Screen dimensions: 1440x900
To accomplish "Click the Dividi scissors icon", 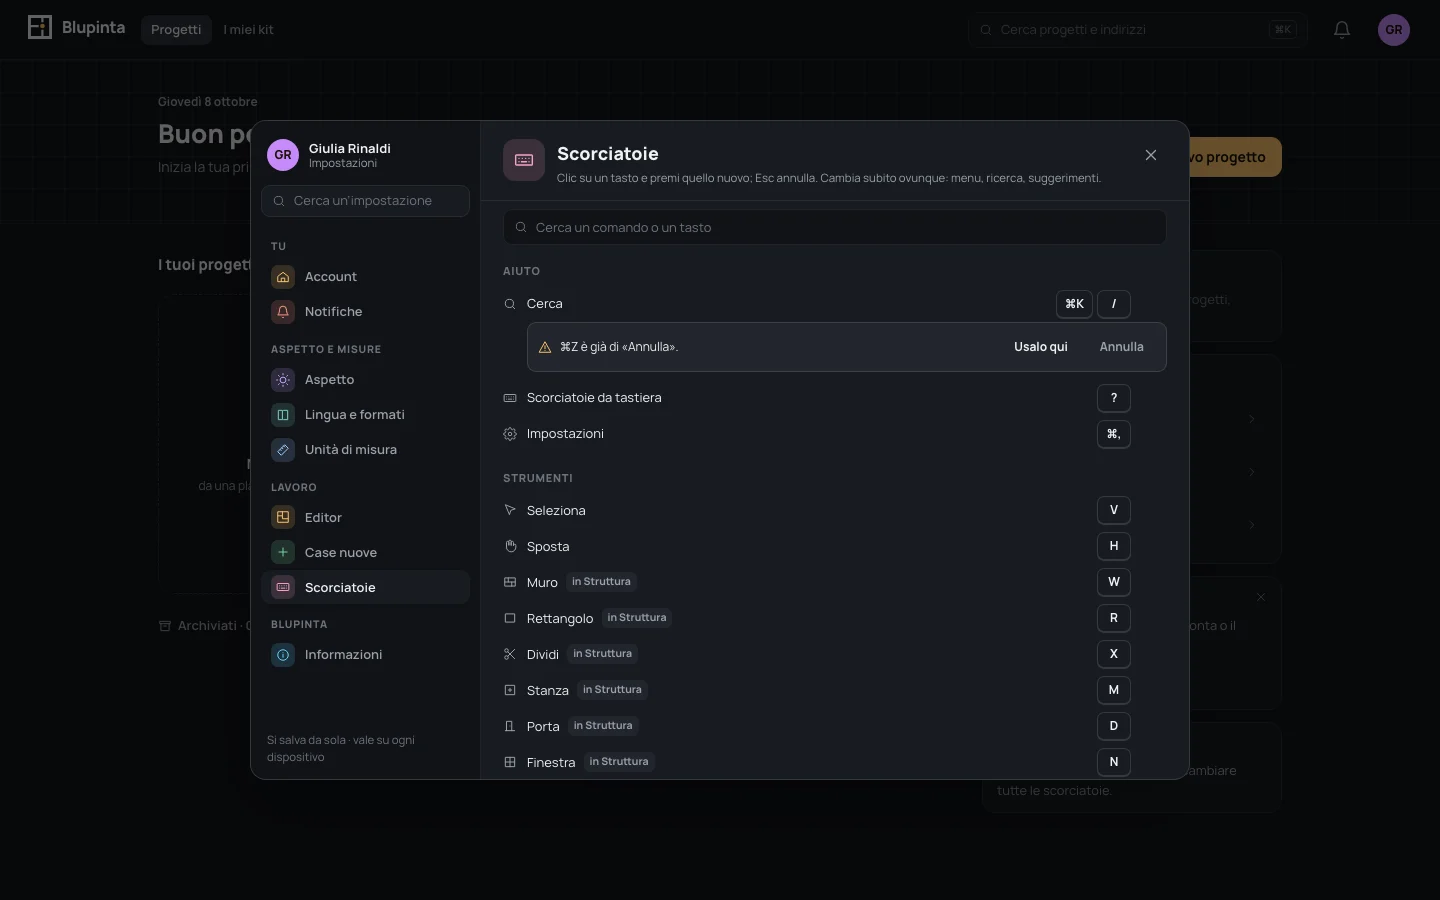I will point(510,655).
